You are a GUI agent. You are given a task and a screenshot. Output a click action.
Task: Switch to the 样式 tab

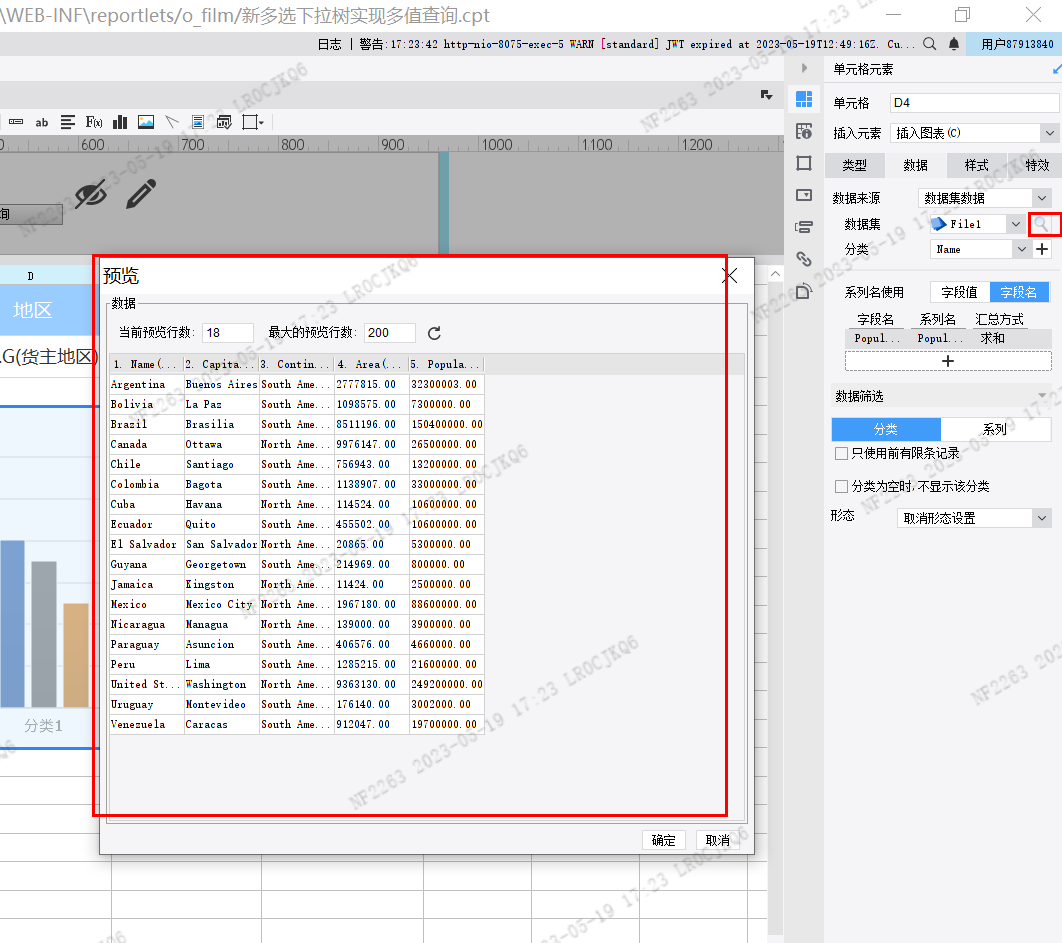[977, 165]
